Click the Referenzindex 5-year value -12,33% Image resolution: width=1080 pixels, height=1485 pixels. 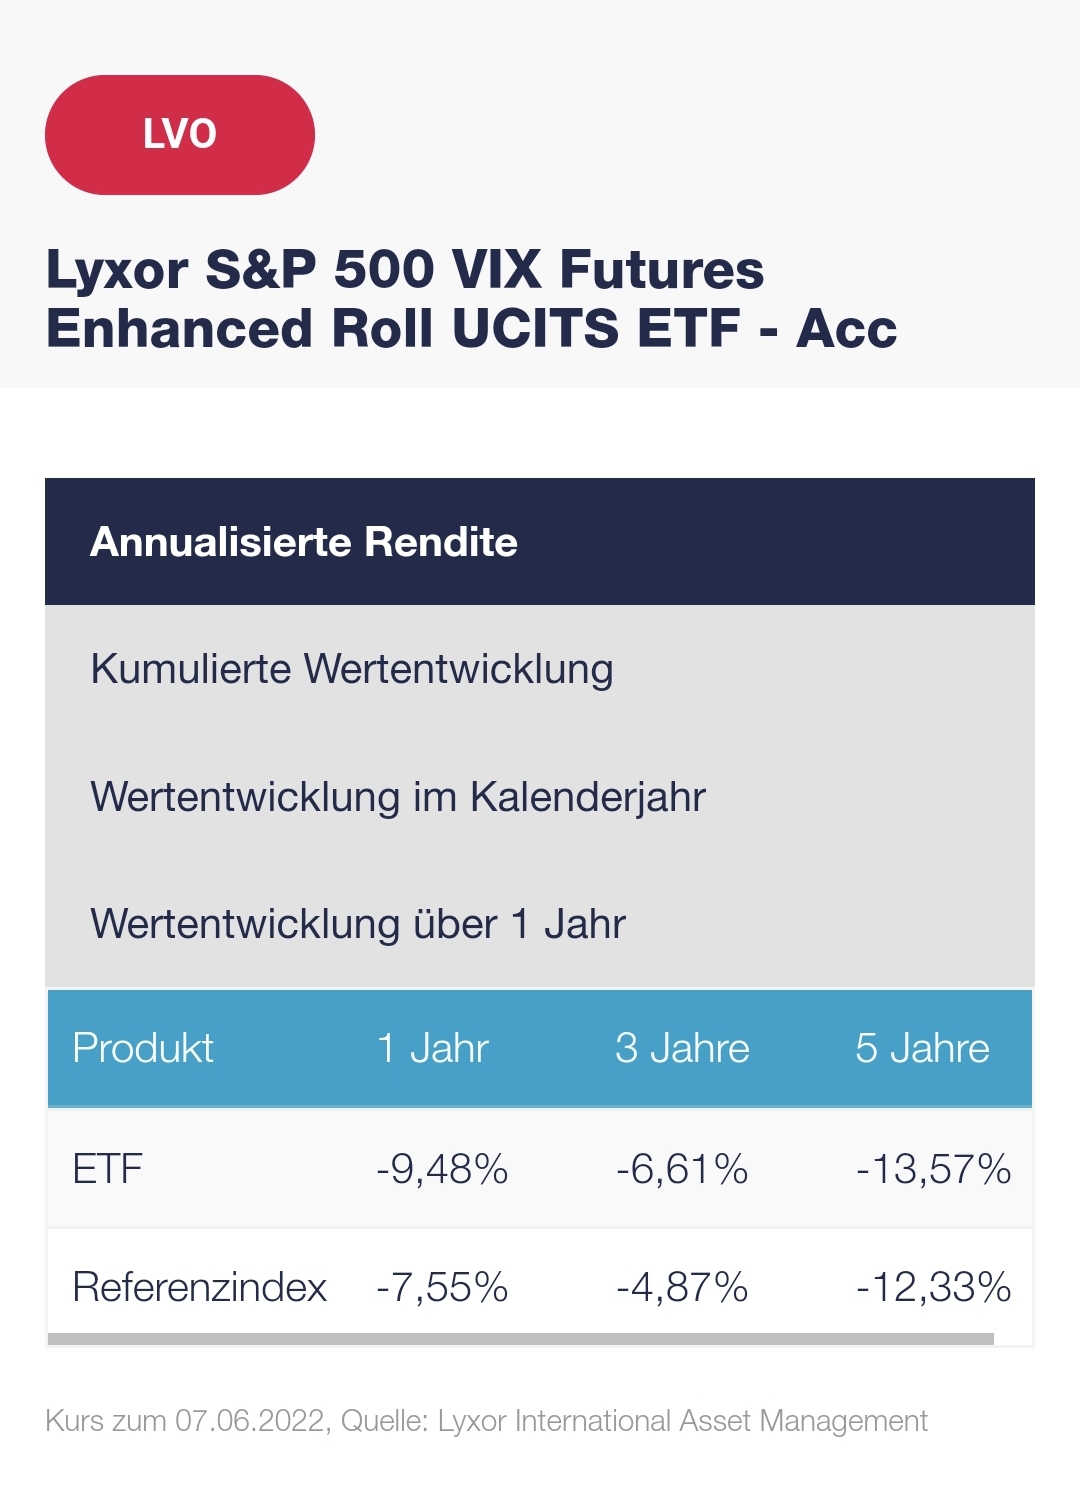point(933,1287)
